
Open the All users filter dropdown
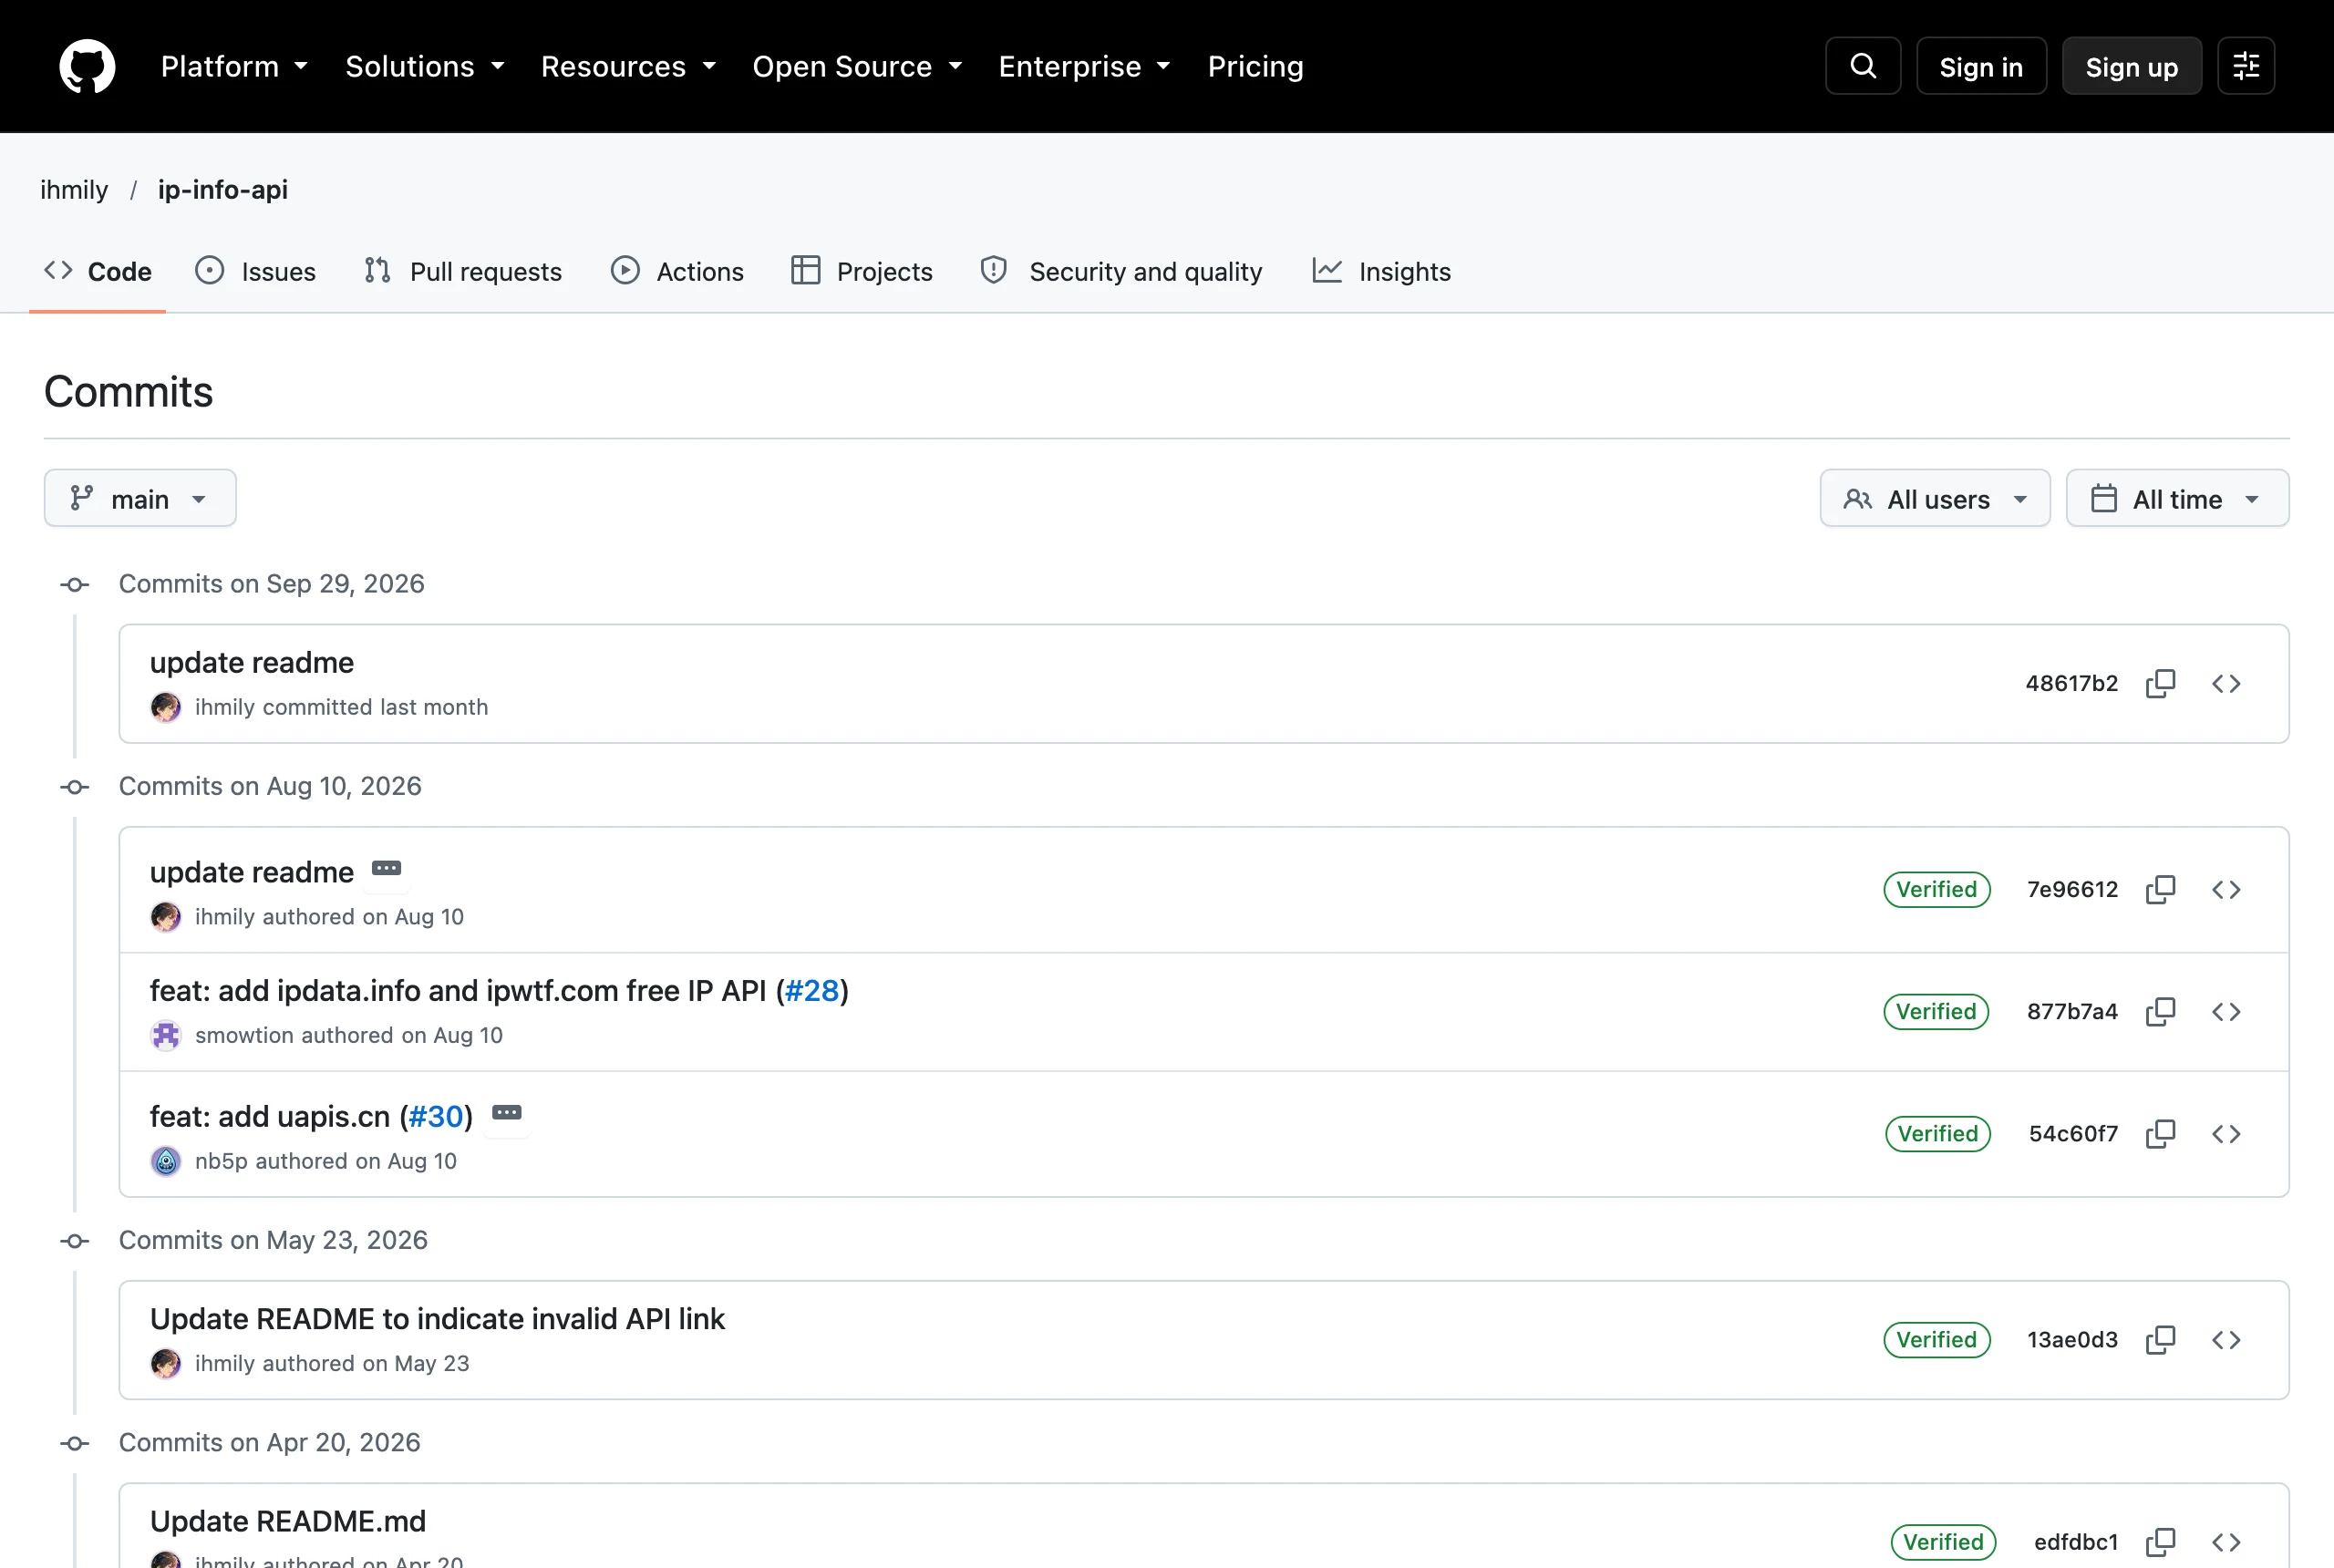point(1935,498)
